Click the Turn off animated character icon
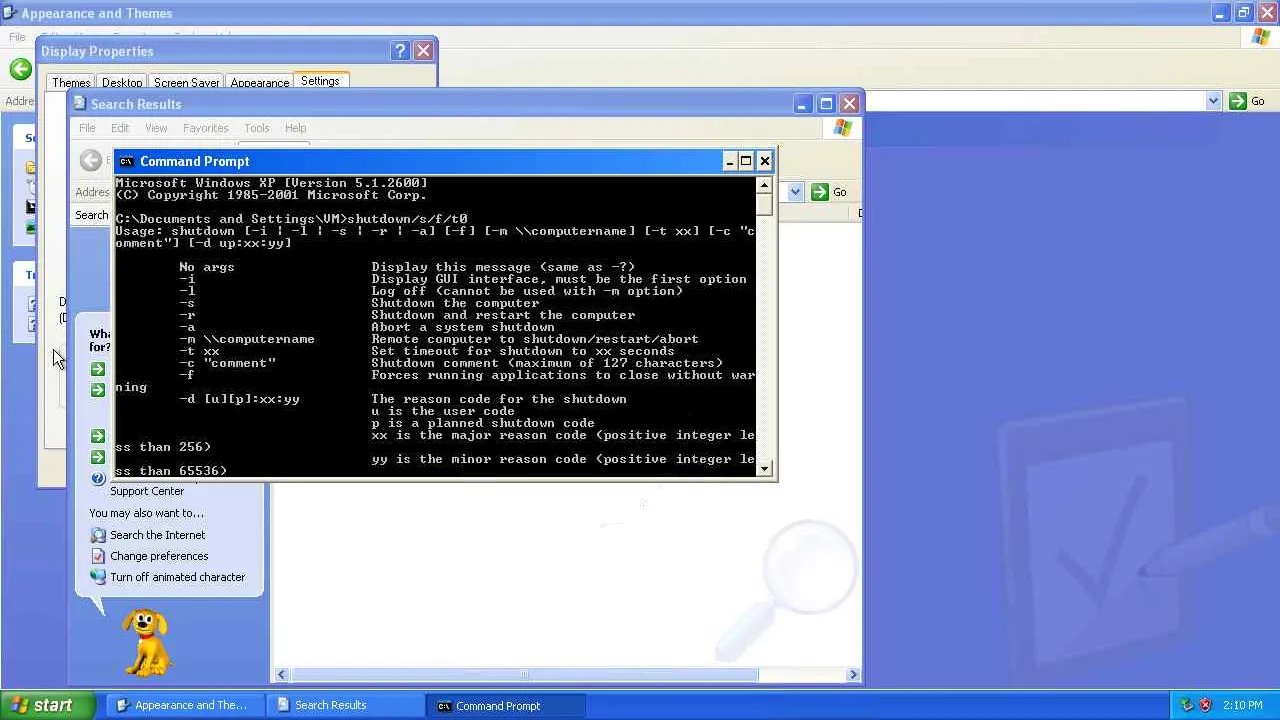 (x=98, y=577)
